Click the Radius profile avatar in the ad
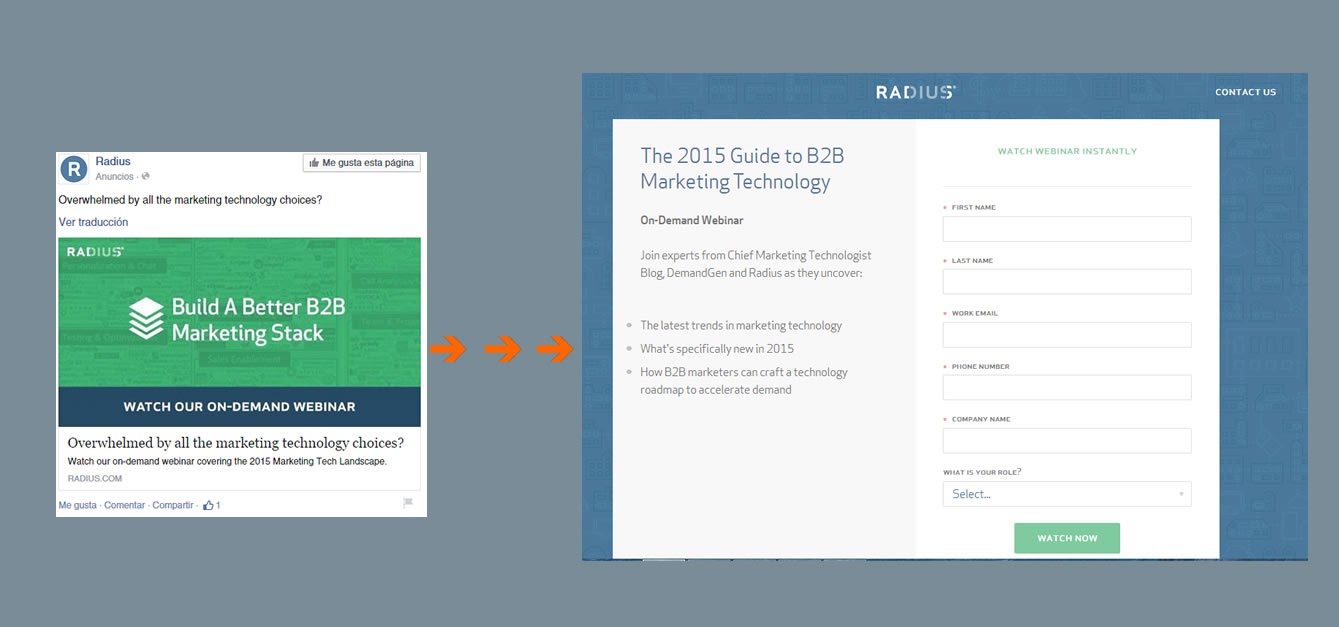1339x627 pixels. (x=74, y=169)
